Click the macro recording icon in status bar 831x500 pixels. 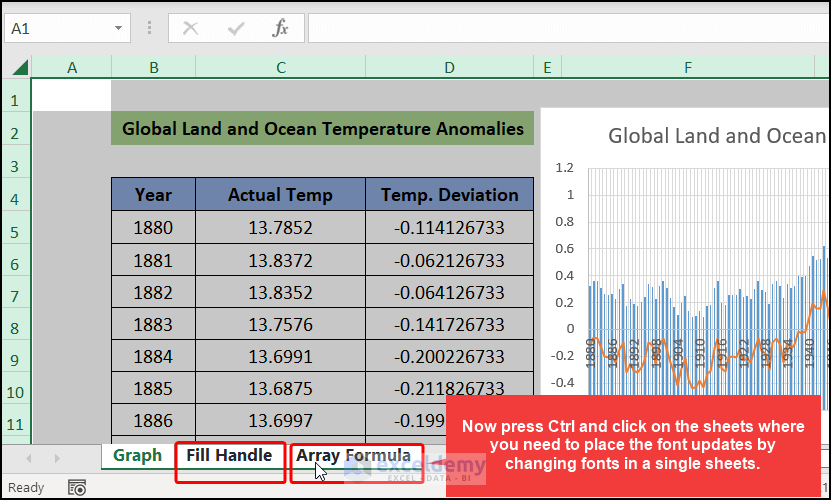77,487
